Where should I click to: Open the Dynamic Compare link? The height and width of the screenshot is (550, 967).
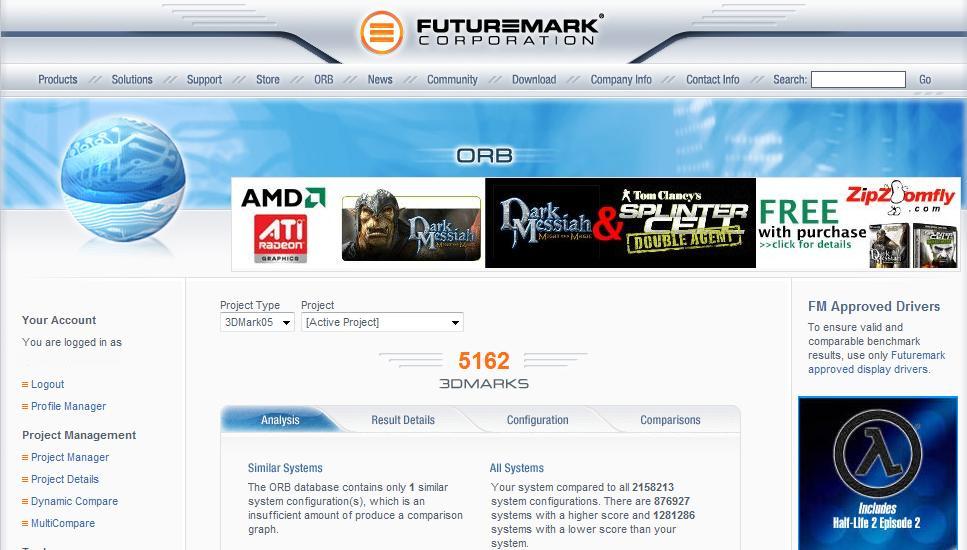[74, 501]
